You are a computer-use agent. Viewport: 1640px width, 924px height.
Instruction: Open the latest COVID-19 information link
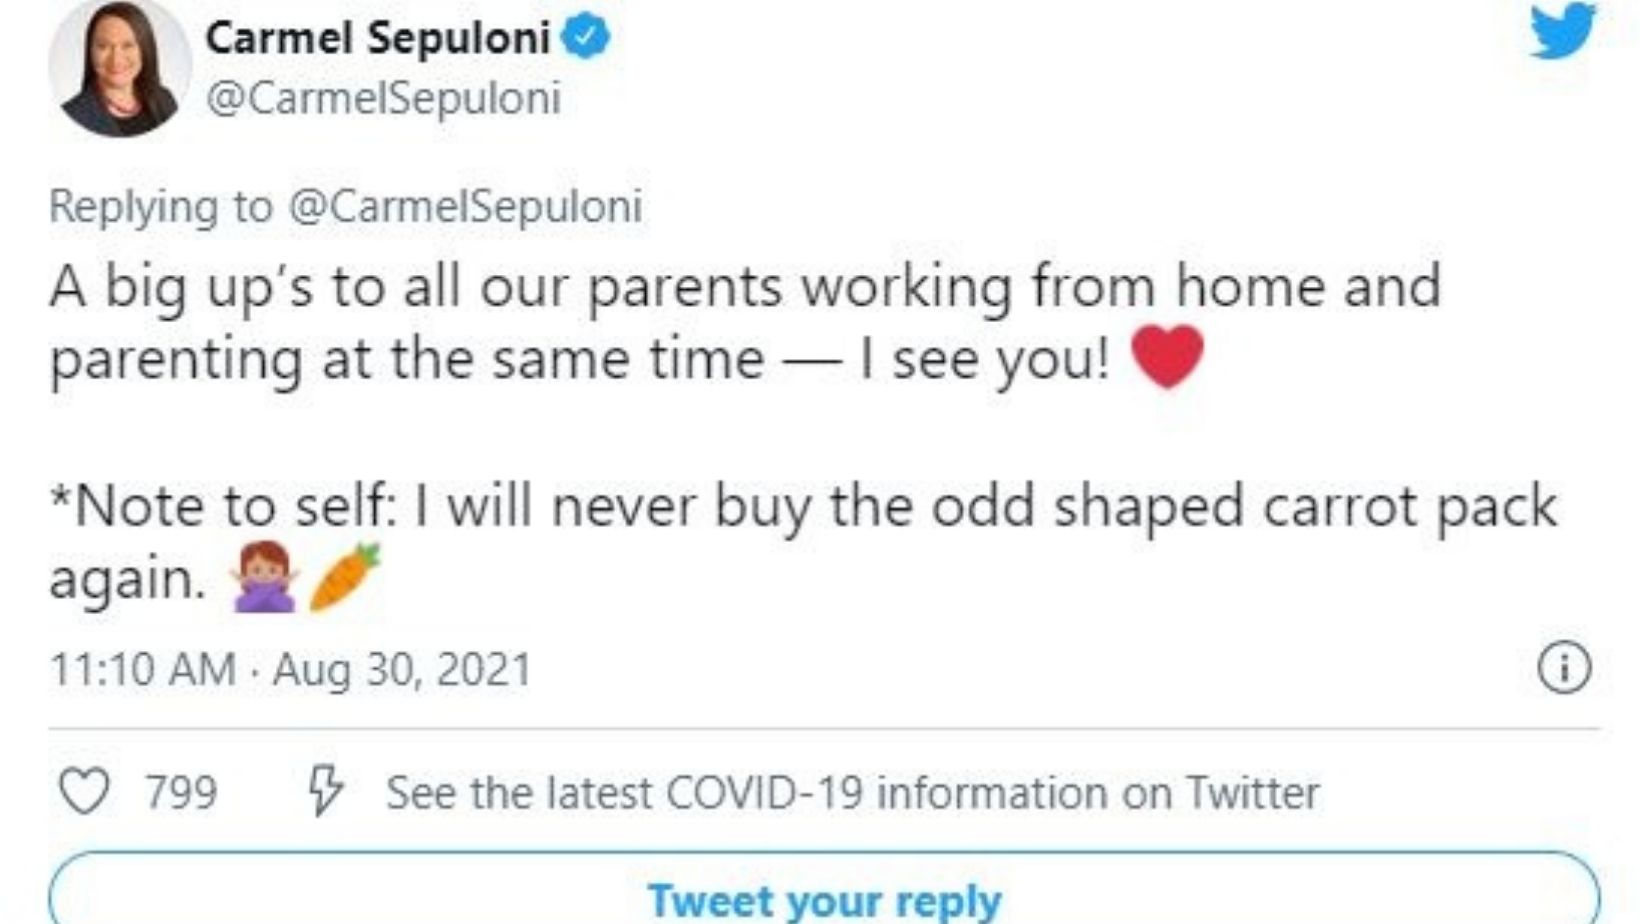tap(852, 793)
